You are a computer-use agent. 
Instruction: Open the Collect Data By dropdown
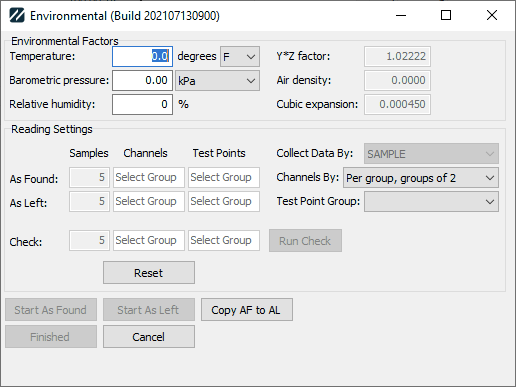[431, 154]
